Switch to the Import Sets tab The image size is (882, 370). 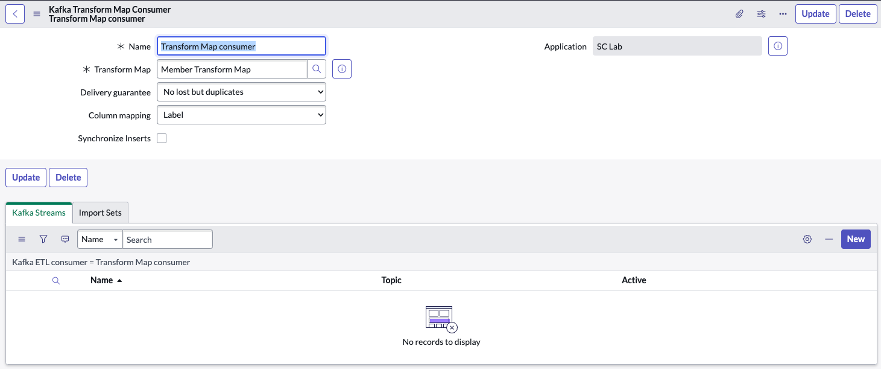coord(101,213)
